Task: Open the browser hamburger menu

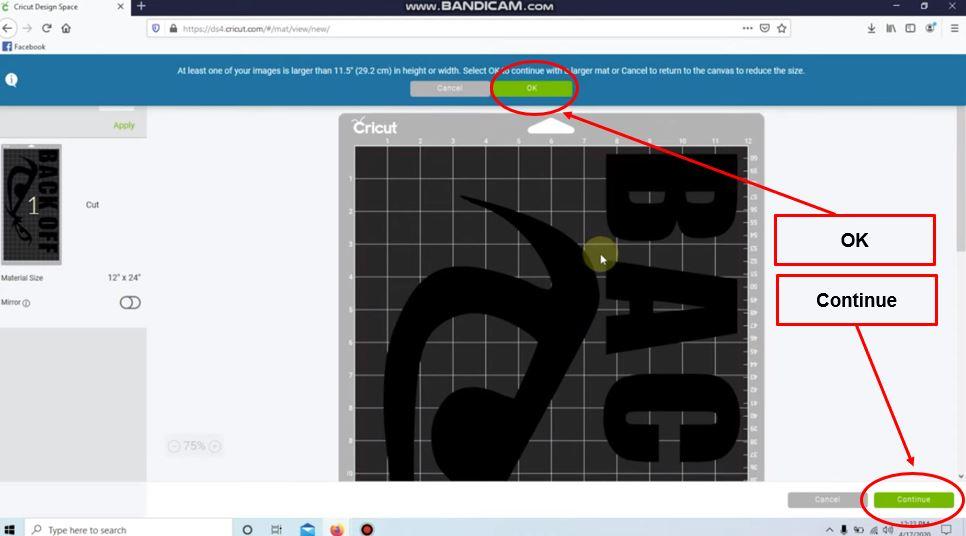Action: coord(954,28)
